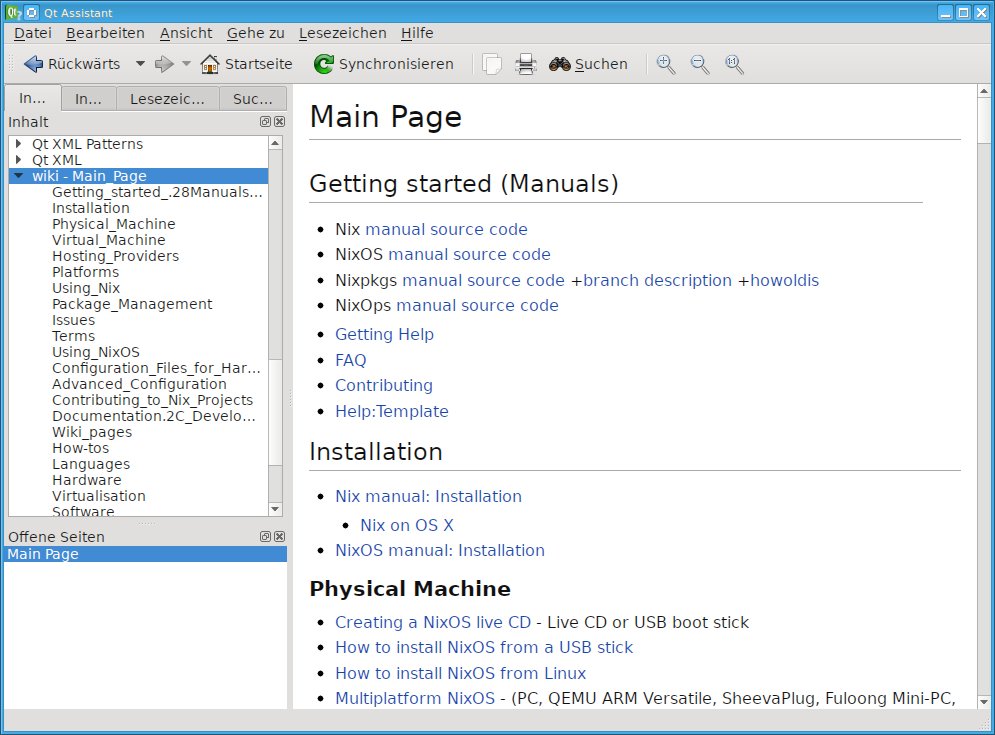Open the Rückwärts history dropdown arrow
Viewport: 995px width, 735px height.
click(140, 64)
